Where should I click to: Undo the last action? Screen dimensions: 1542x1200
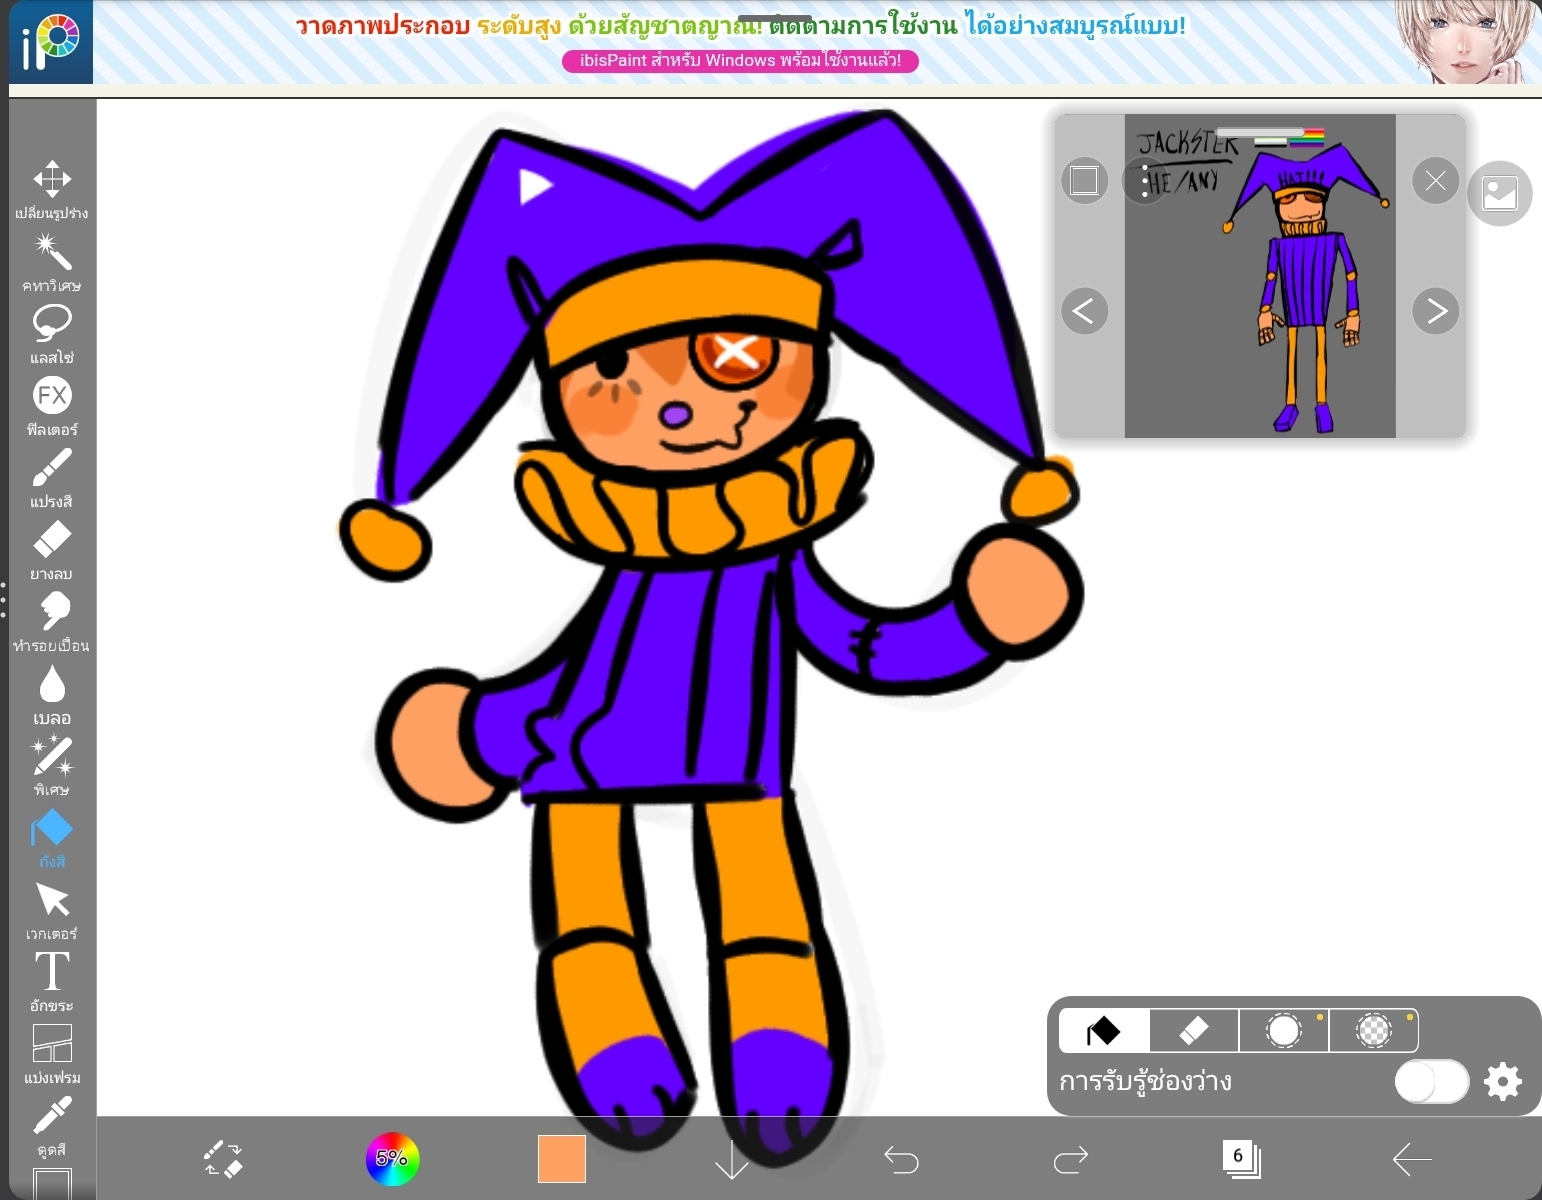click(x=901, y=1160)
